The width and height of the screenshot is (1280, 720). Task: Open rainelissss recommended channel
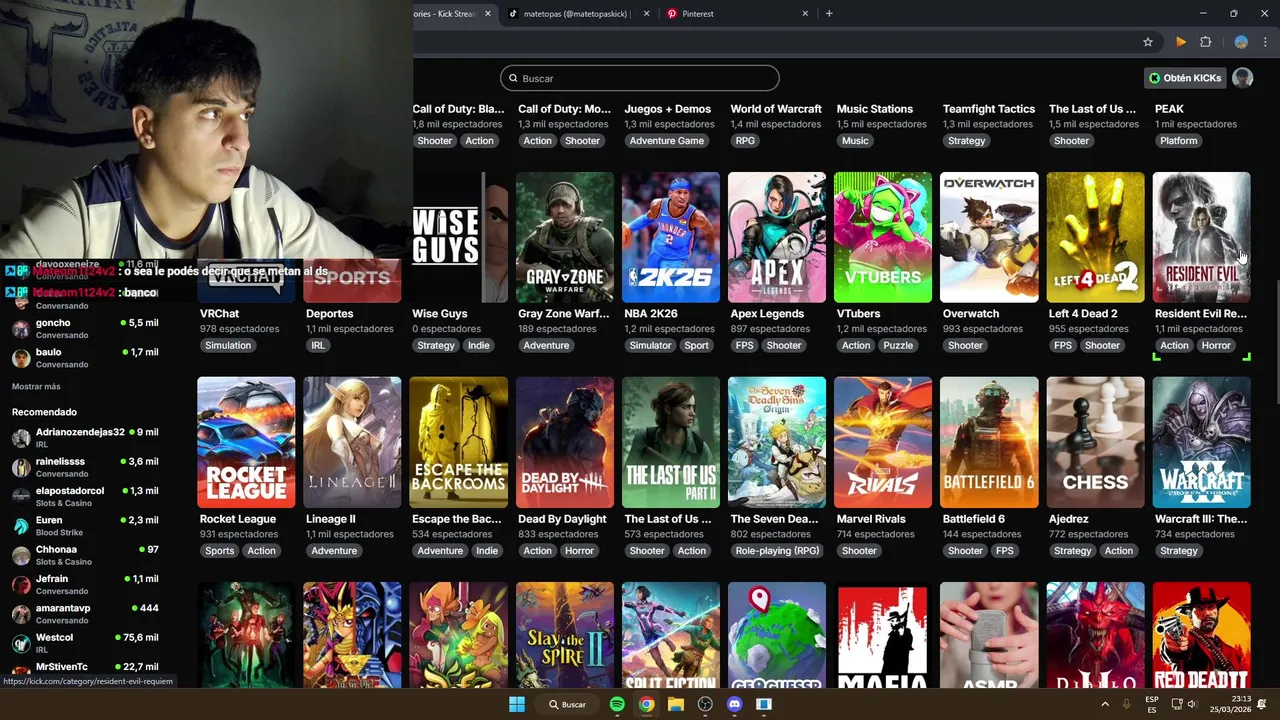[85, 467]
